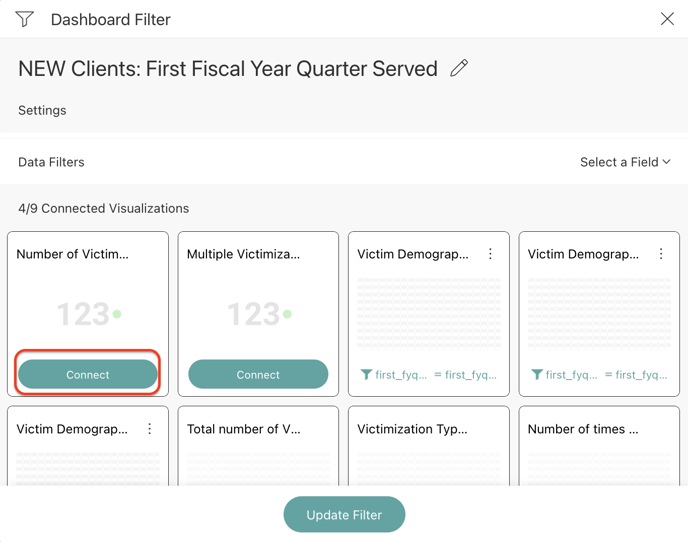
Task: Select the Number of times ... card
Action: tap(599, 445)
